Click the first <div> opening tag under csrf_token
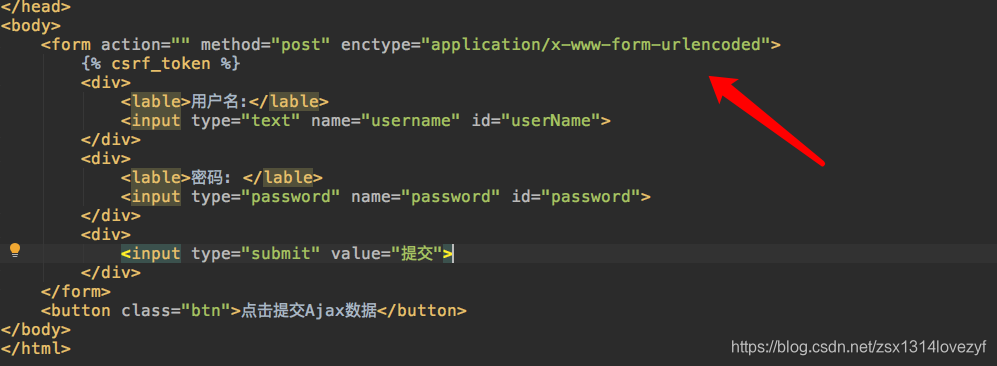The width and height of the screenshot is (997, 366). click(106, 83)
